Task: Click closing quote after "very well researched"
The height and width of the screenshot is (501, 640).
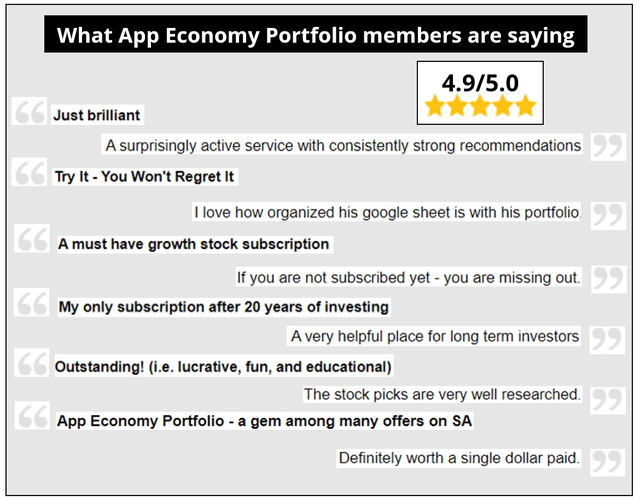Action: tap(608, 398)
